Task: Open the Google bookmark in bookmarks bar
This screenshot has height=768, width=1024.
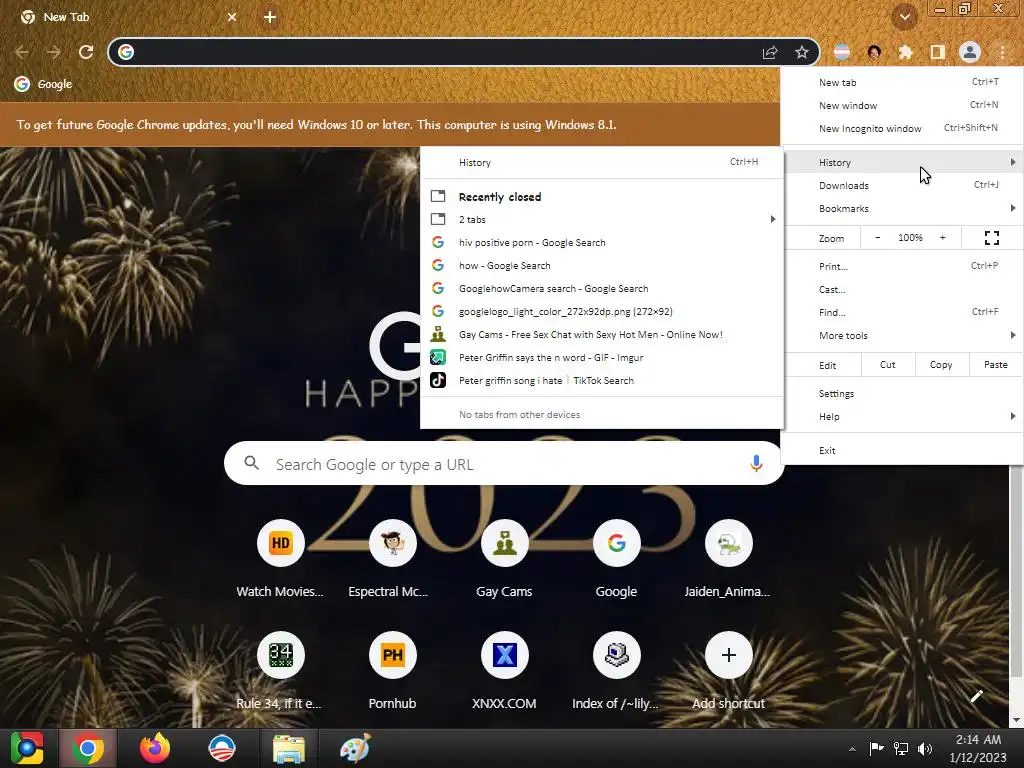Action: point(43,84)
